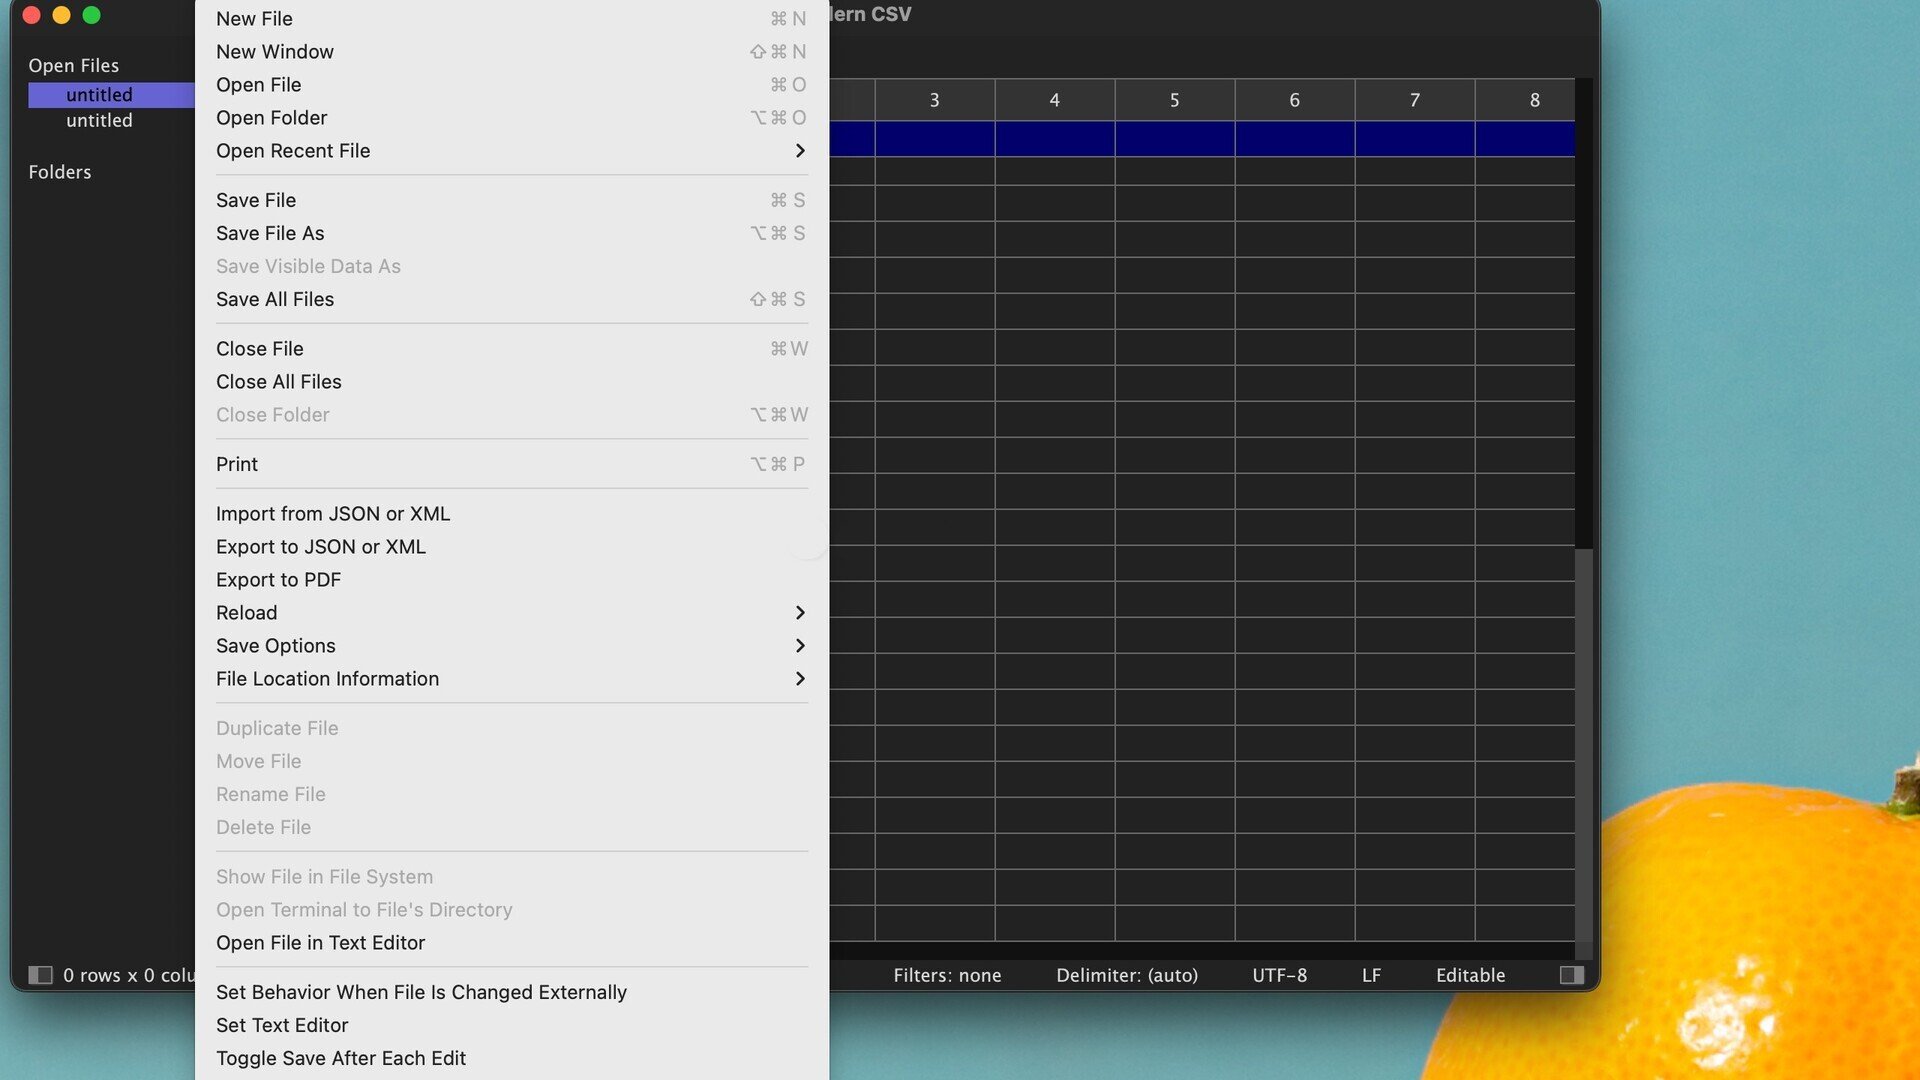Screen dimensions: 1920x1080
Task: Click column header 5
Action: tap(1175, 100)
